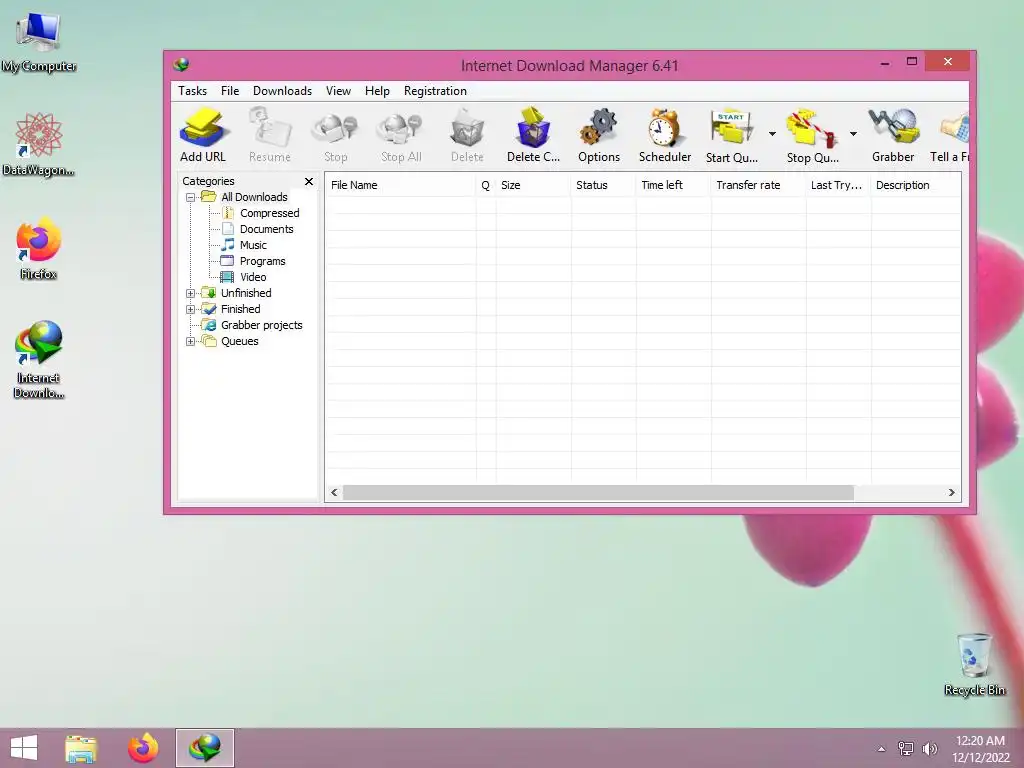Open the Help menu
The image size is (1024, 768).
377,91
